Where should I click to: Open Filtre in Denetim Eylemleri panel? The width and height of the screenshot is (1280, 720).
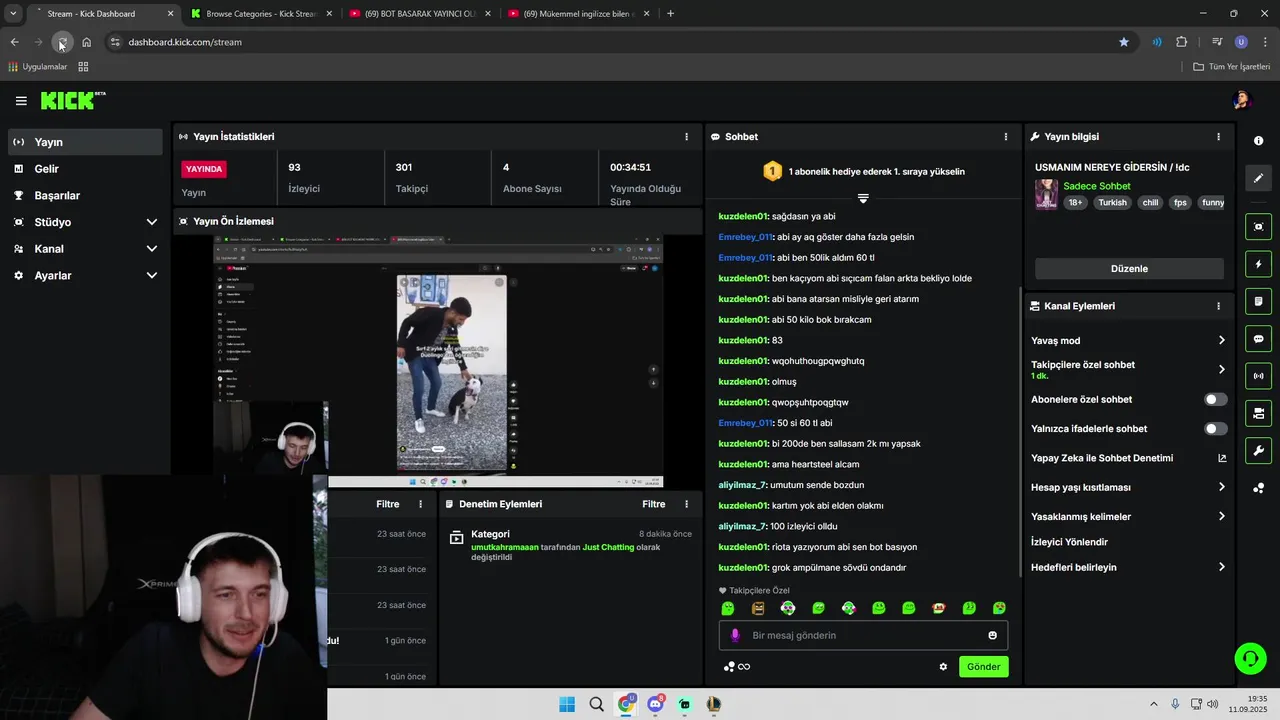click(x=654, y=504)
